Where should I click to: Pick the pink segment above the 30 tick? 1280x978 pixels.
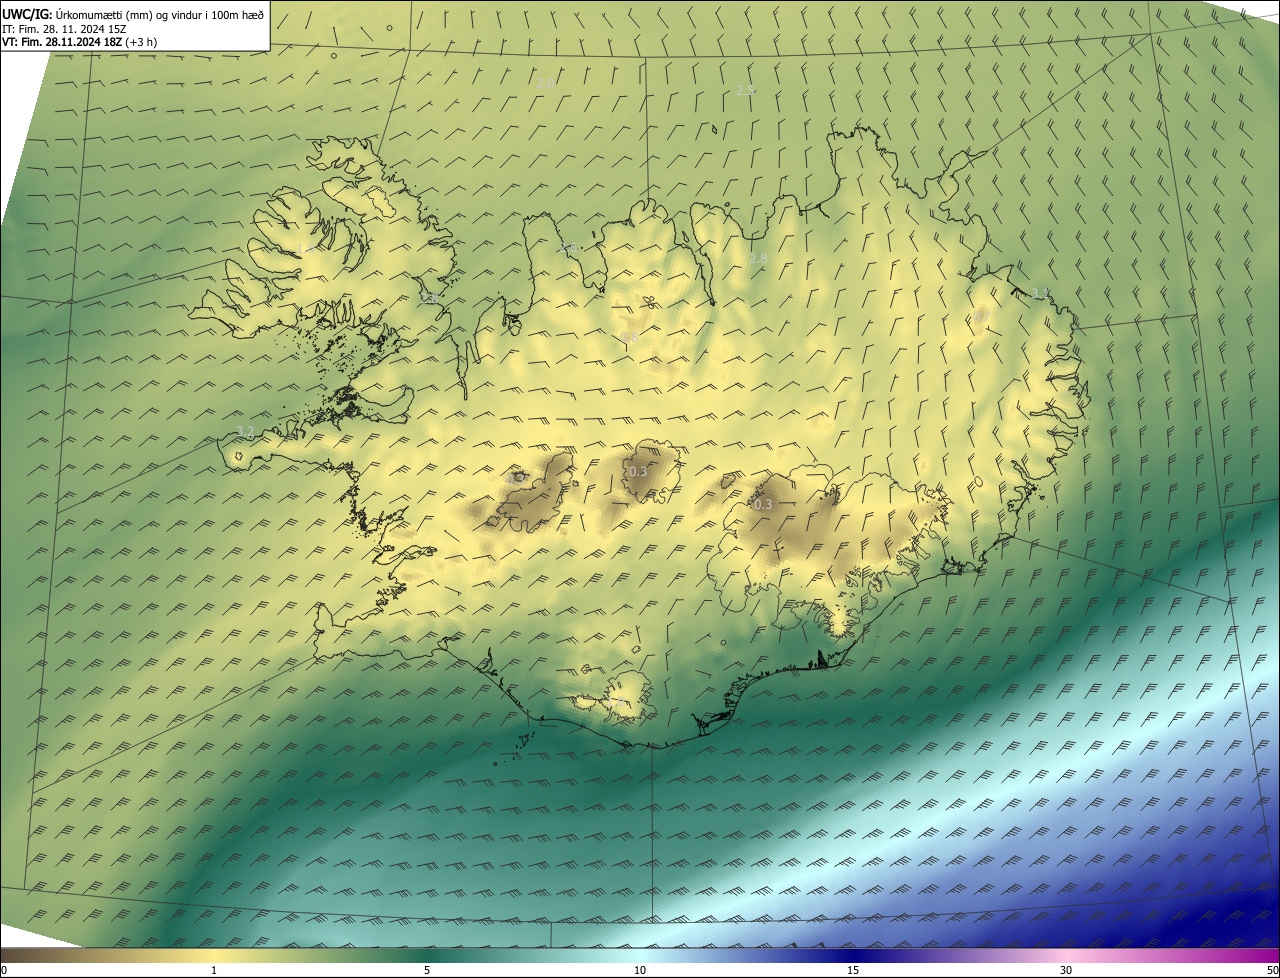click(x=1066, y=956)
